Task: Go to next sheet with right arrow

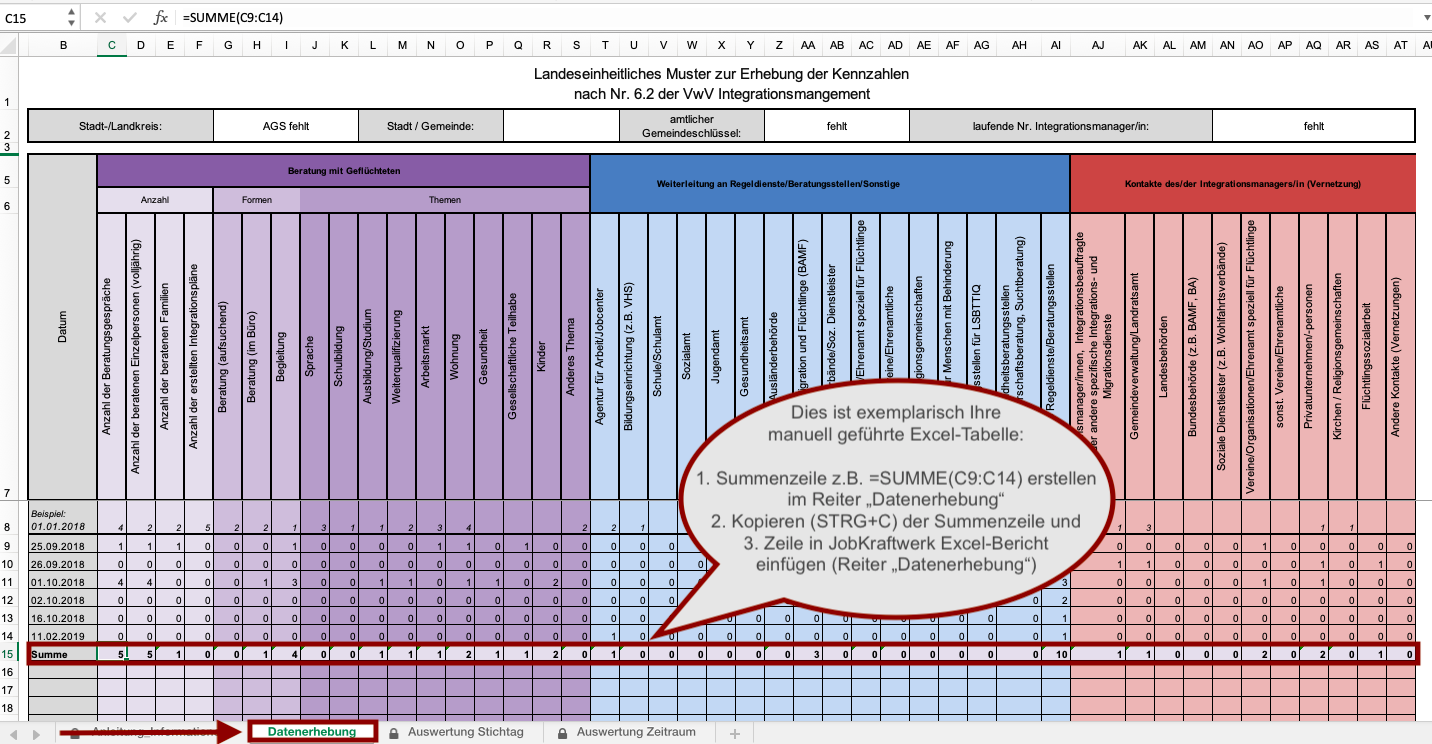Action: click(37, 733)
